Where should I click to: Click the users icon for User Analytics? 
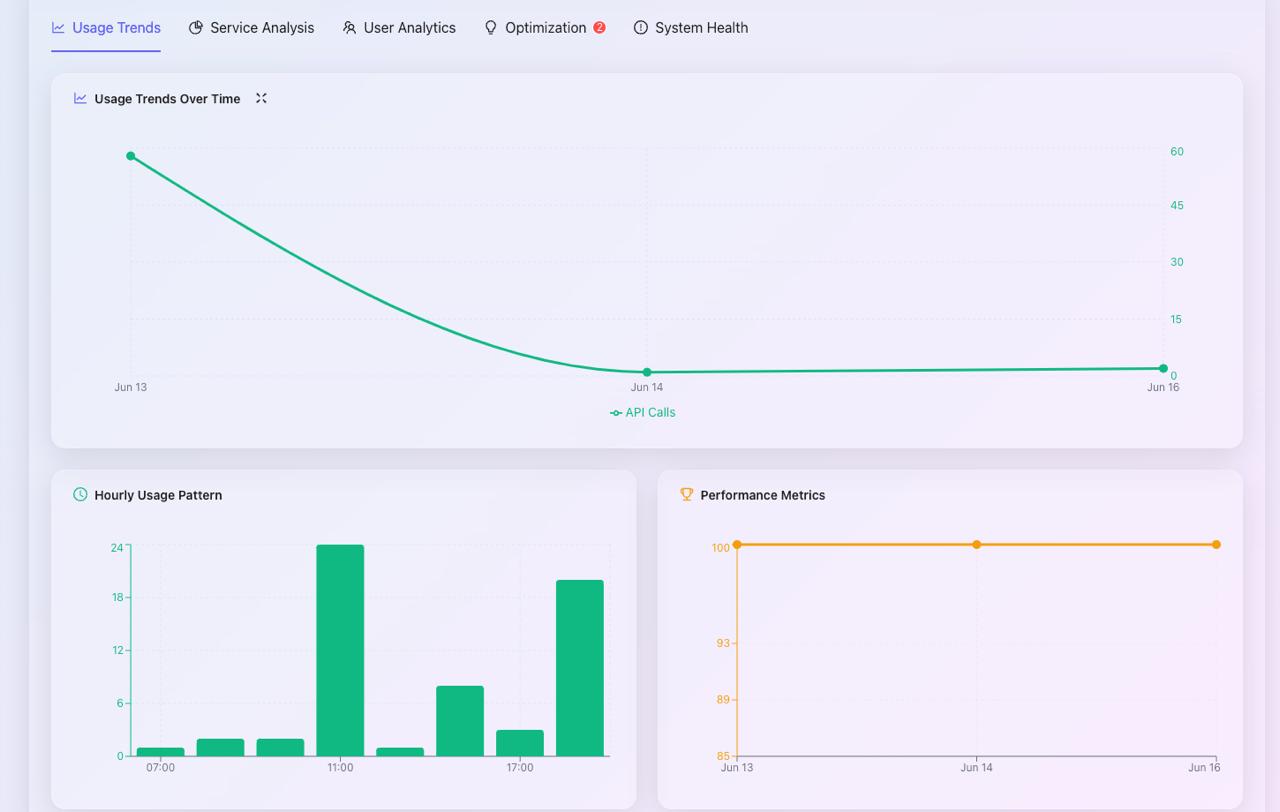pyautogui.click(x=349, y=28)
